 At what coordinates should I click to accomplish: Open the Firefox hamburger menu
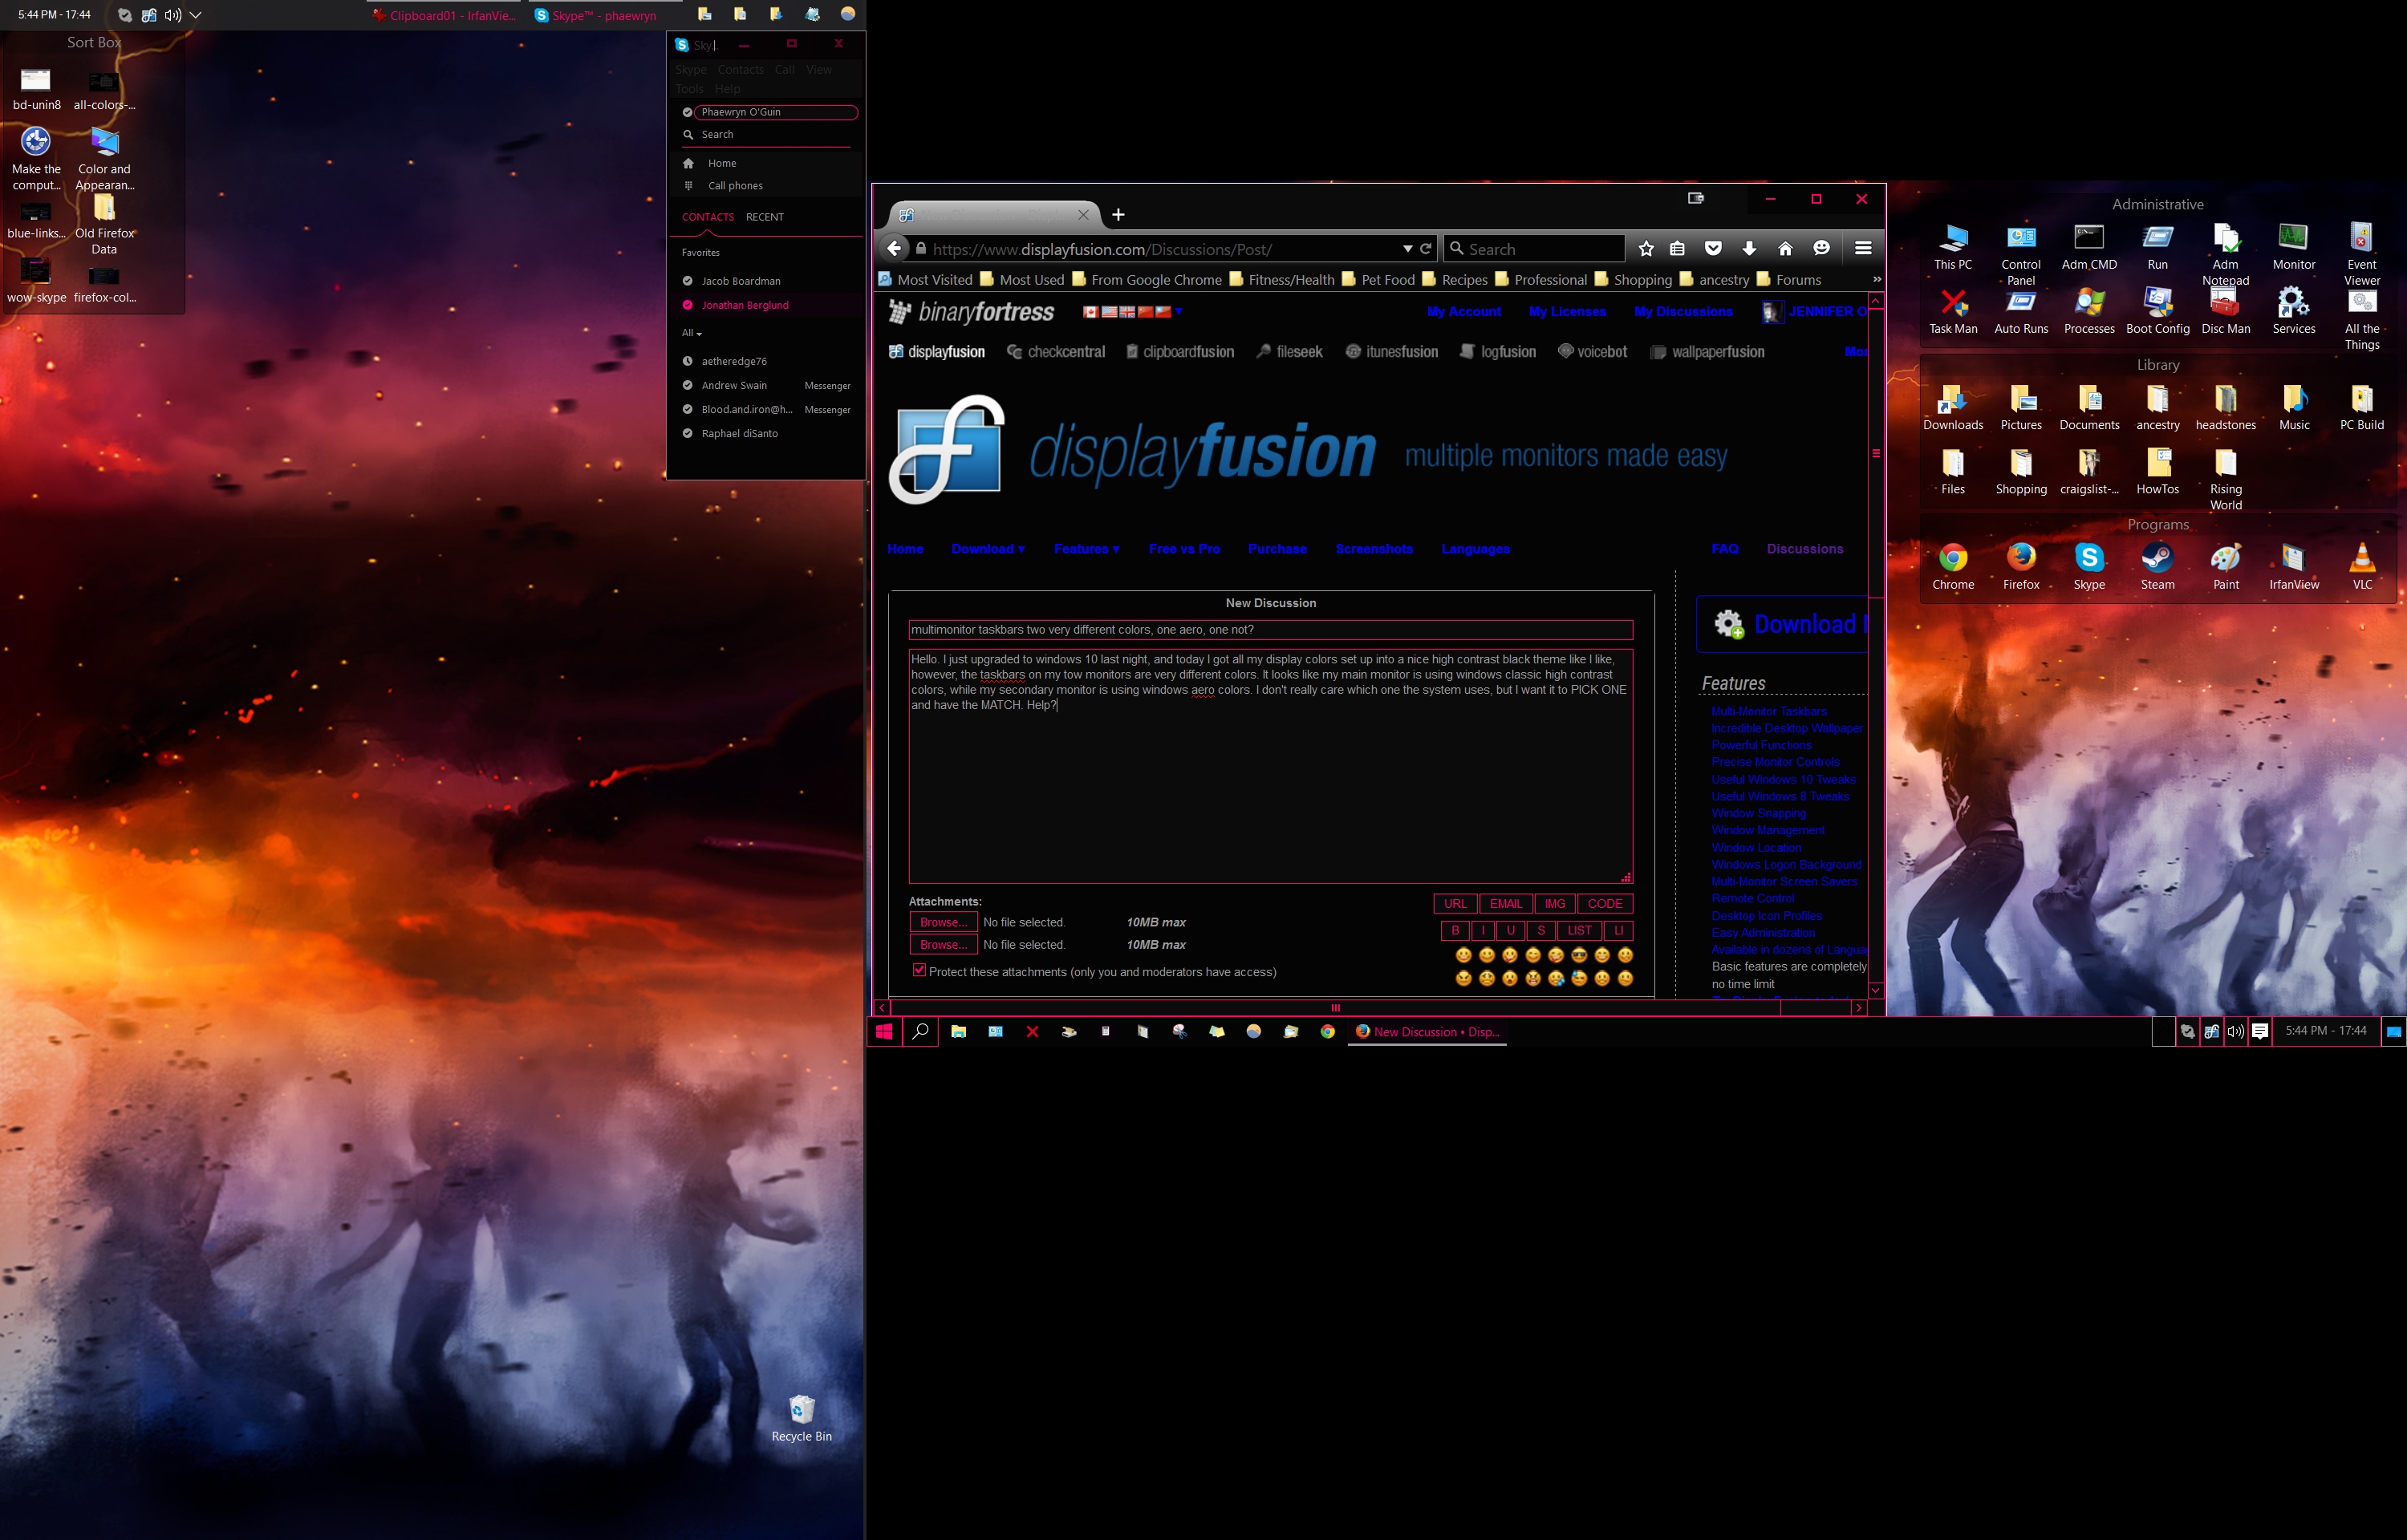pos(1863,248)
